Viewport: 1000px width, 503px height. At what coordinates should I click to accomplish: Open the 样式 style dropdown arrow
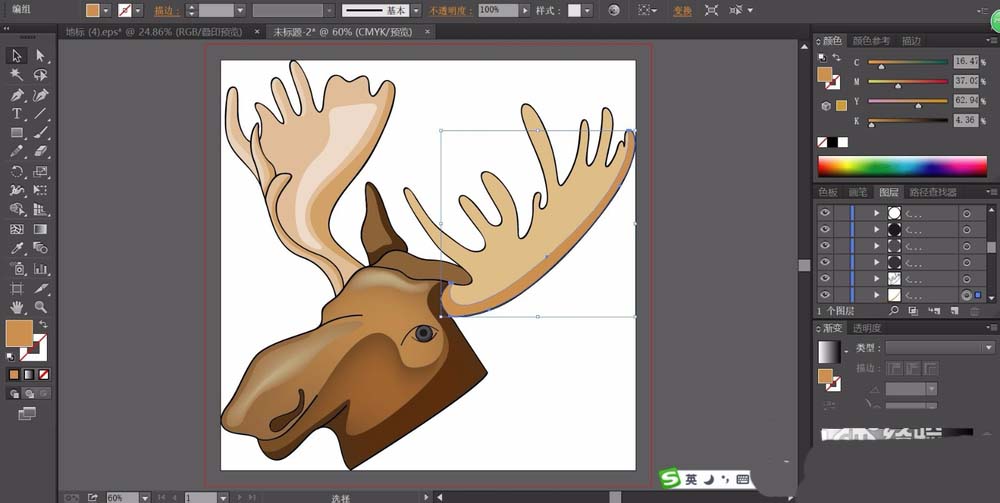tap(587, 11)
